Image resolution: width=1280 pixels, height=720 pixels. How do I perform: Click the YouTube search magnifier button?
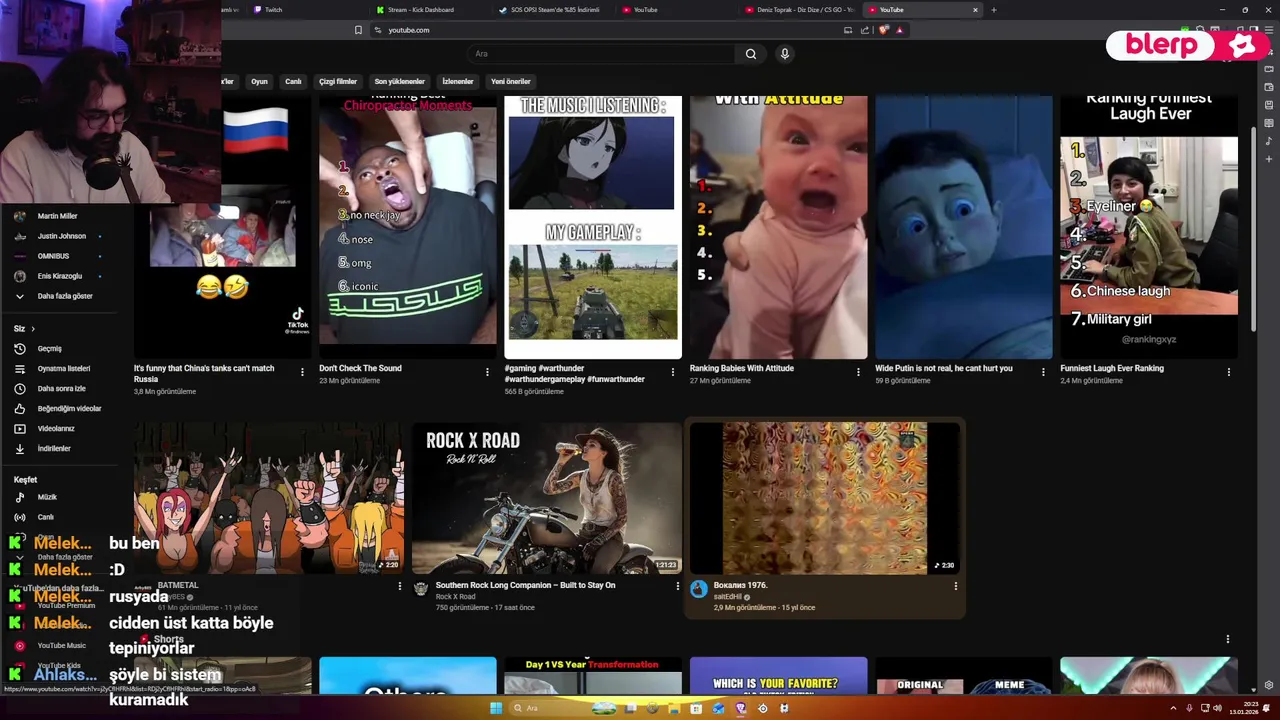pyautogui.click(x=751, y=54)
